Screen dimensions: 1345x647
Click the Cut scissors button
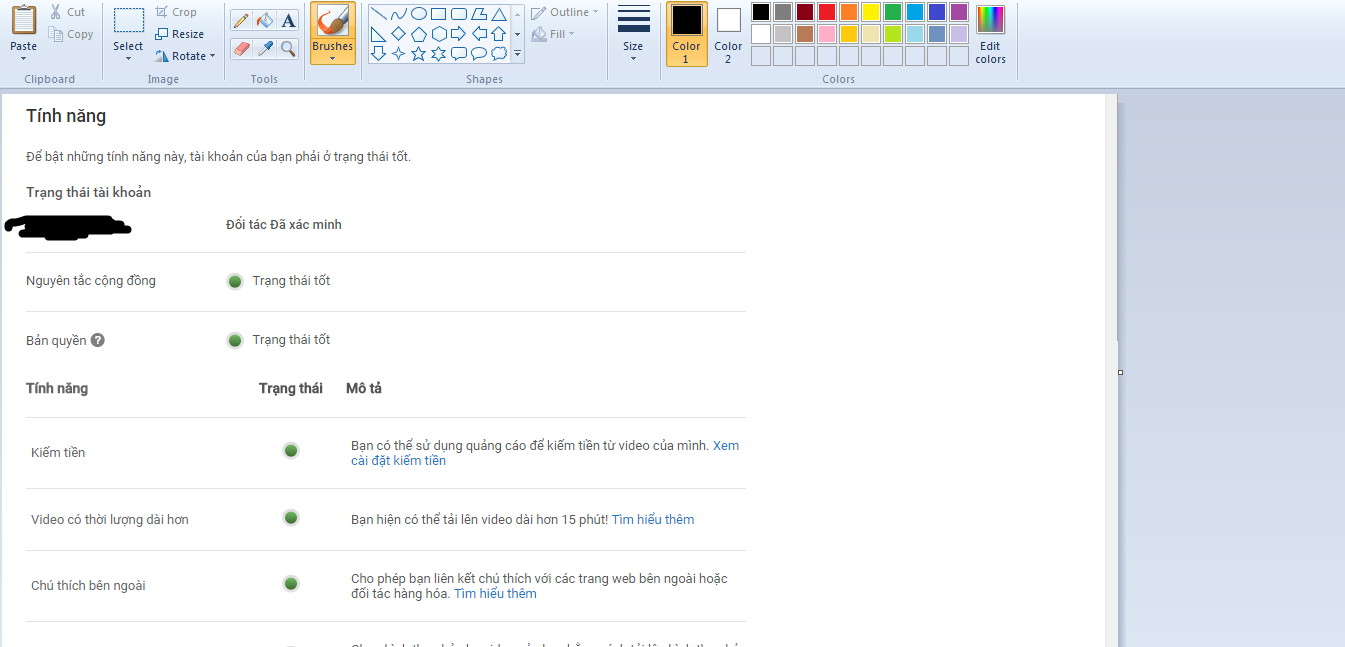(68, 12)
